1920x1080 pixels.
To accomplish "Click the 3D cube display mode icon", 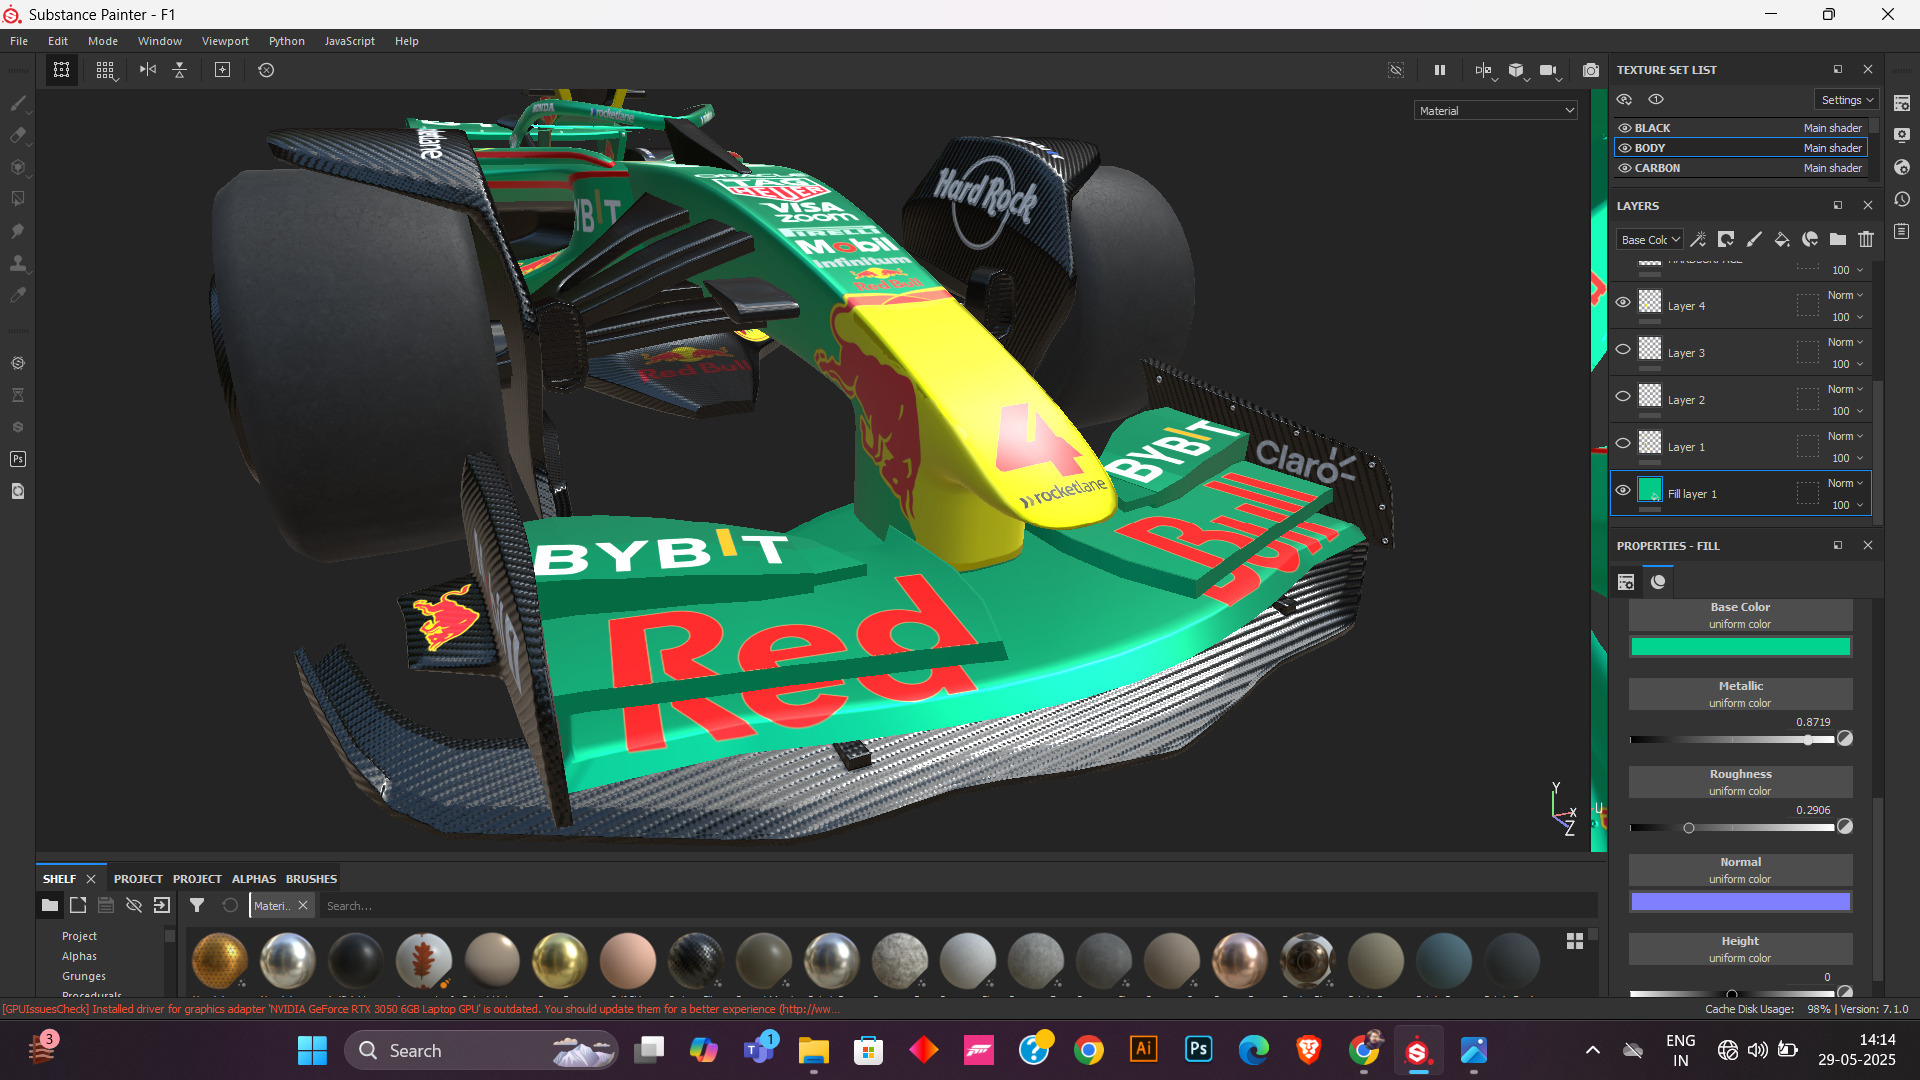I will (x=1517, y=70).
